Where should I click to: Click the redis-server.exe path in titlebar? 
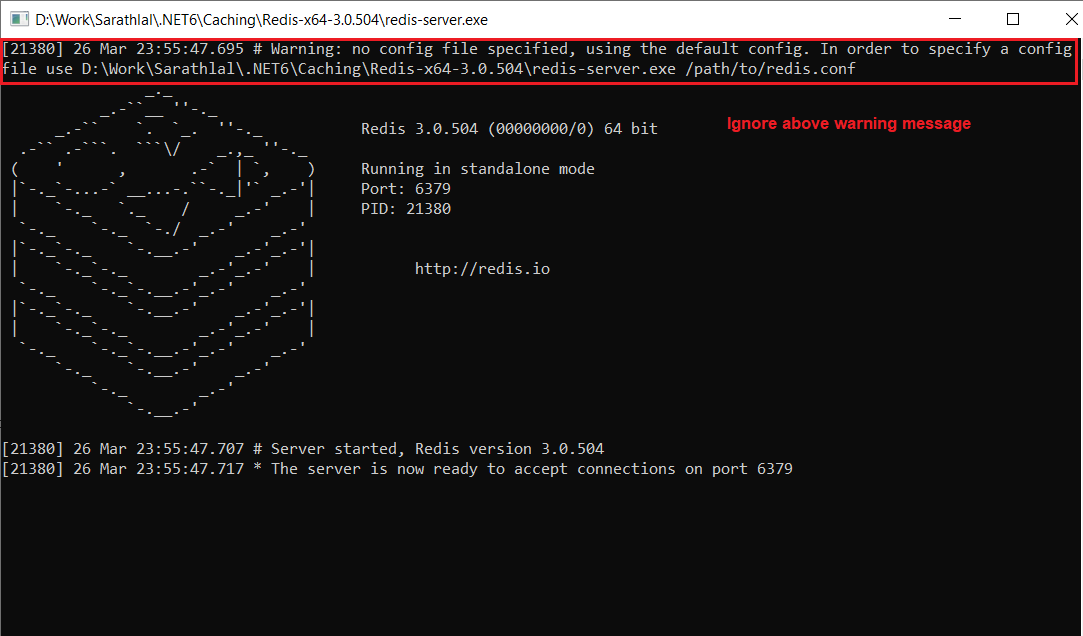point(263,19)
